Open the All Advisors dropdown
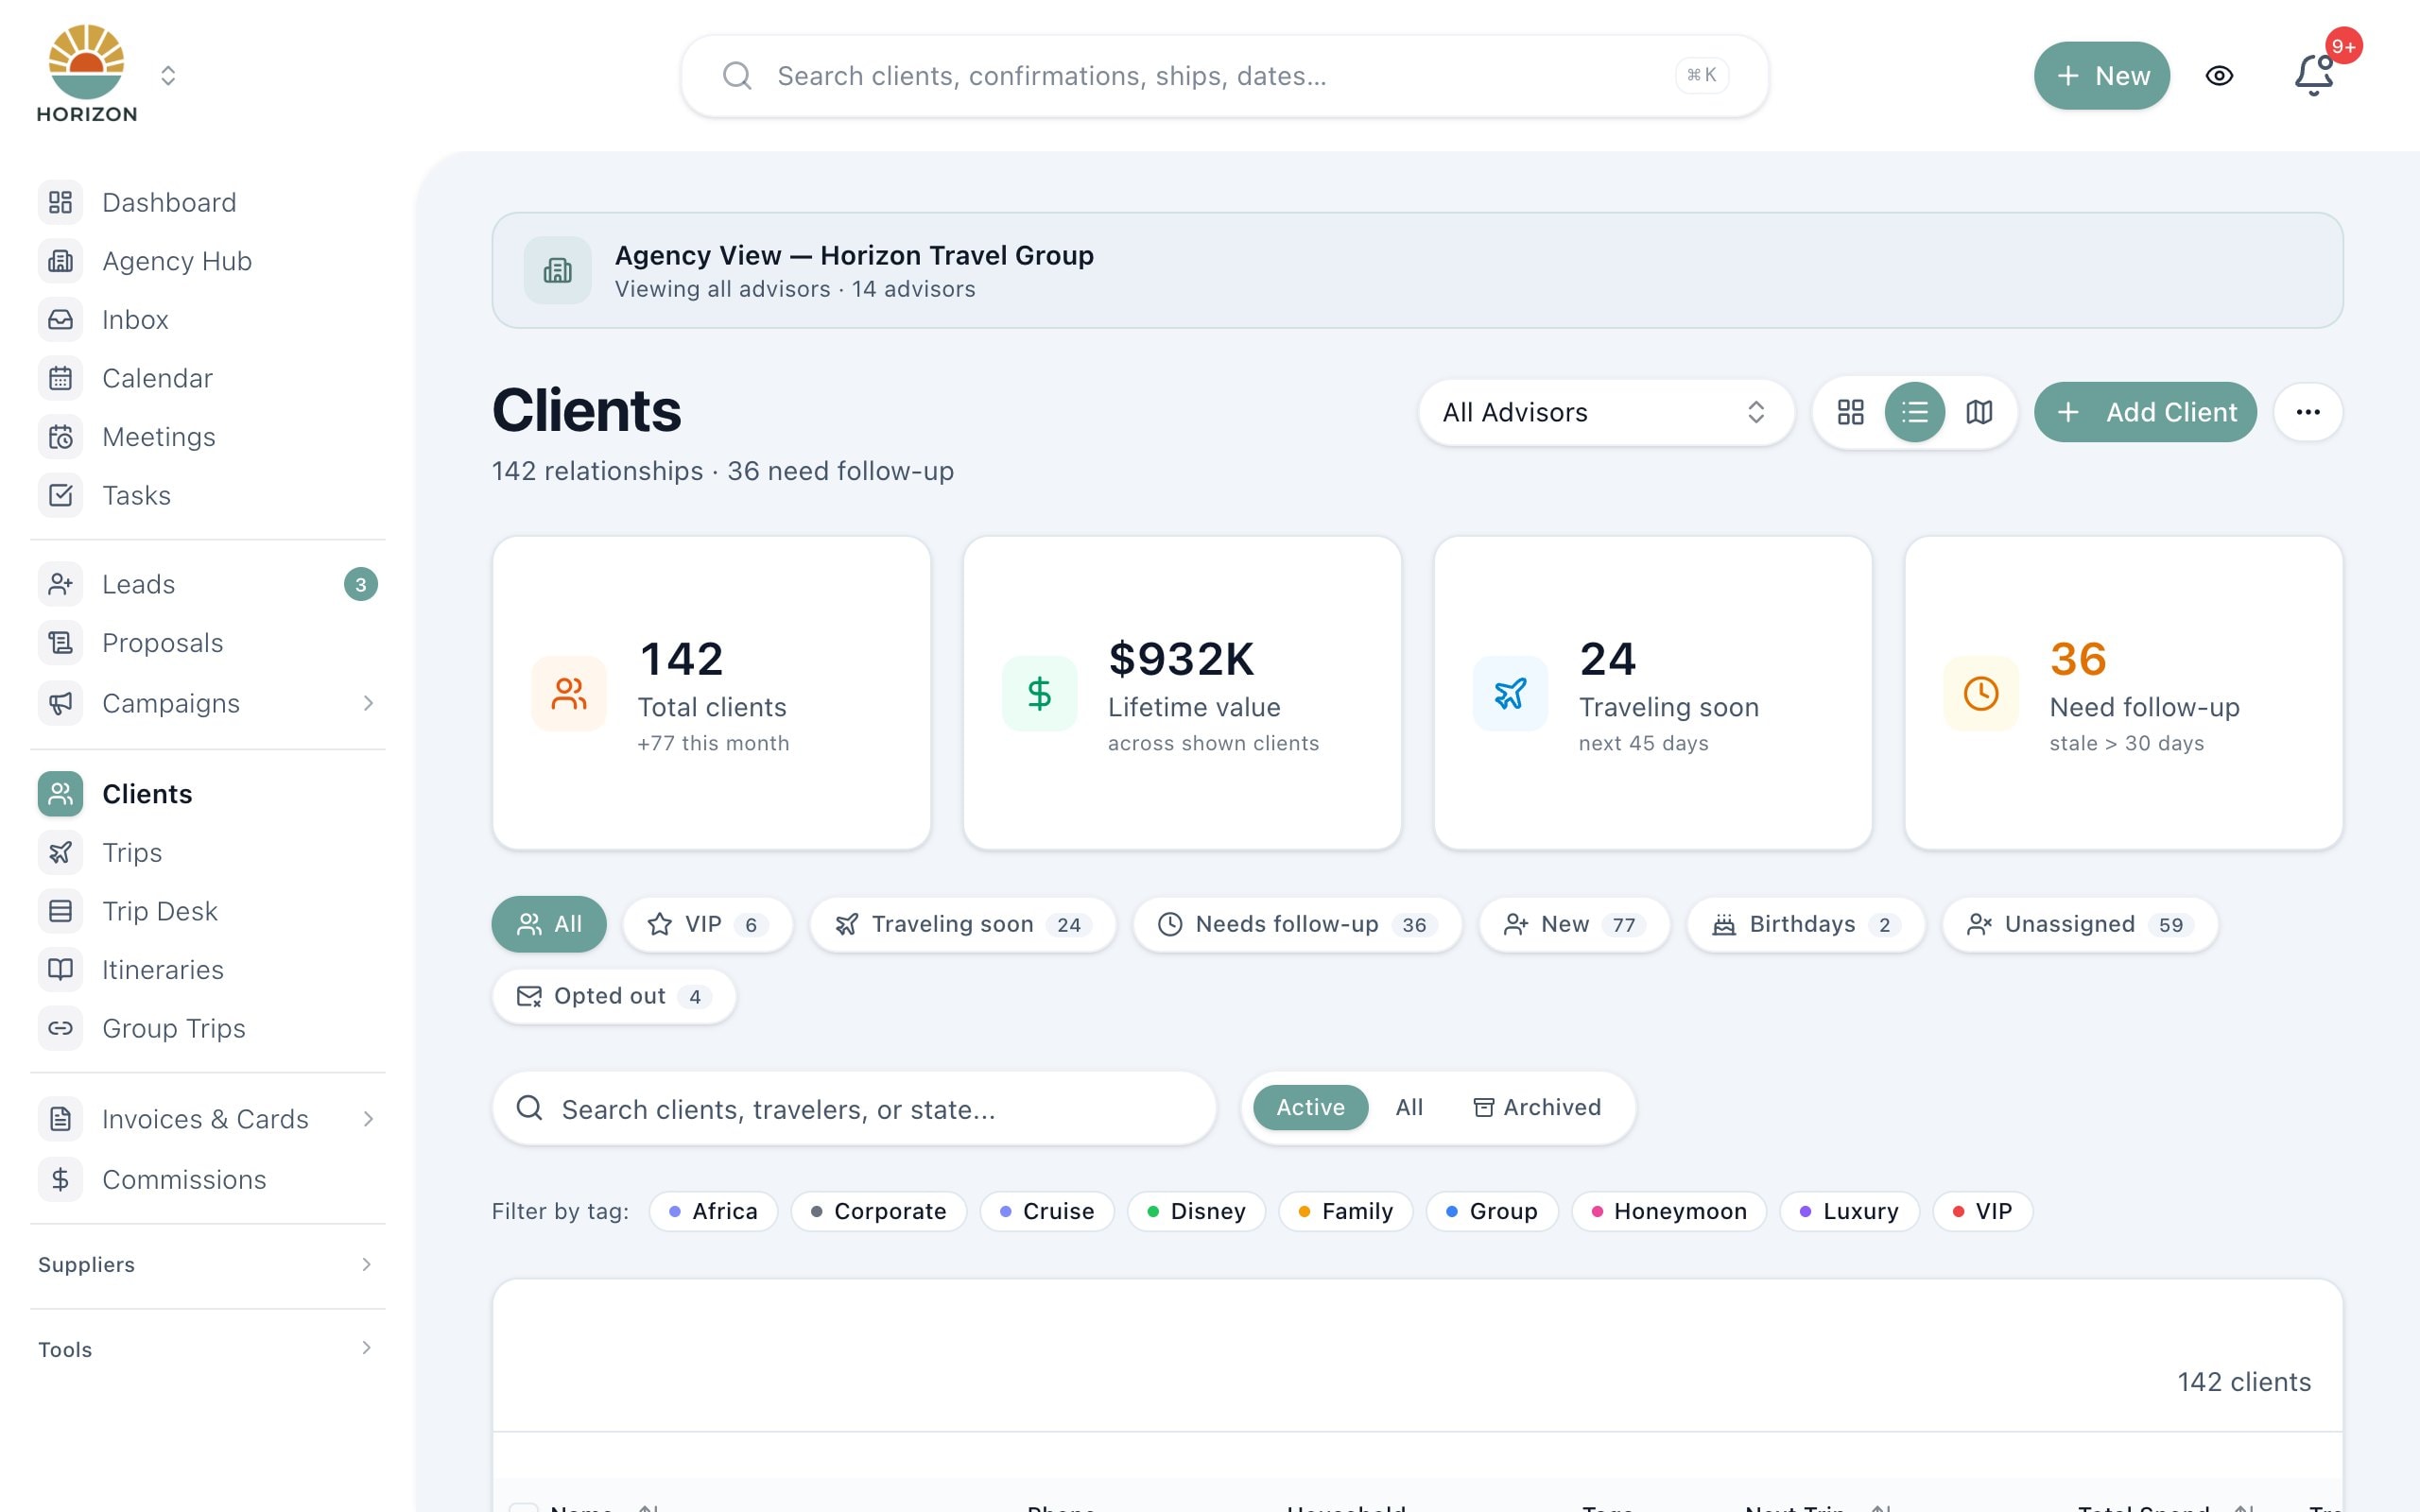 [x=1605, y=412]
